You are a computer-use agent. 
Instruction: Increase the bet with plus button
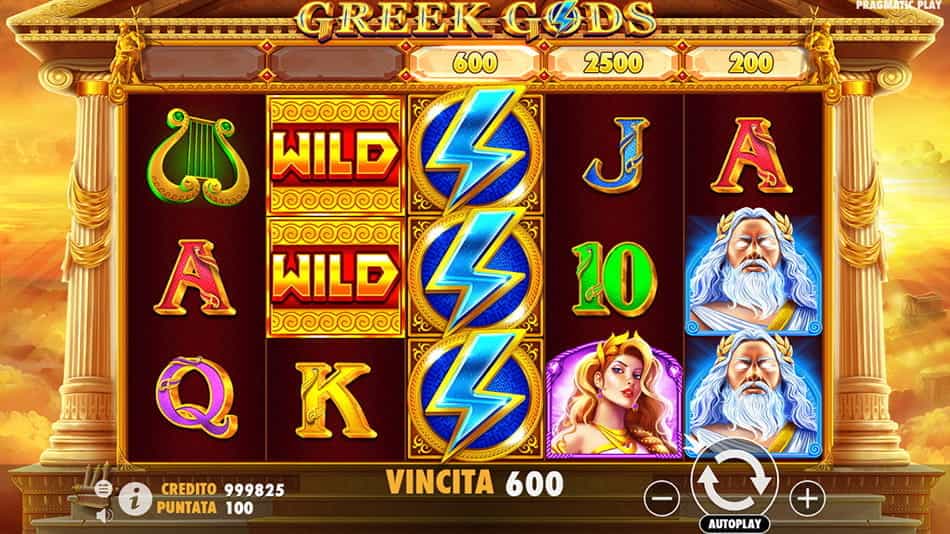807,498
